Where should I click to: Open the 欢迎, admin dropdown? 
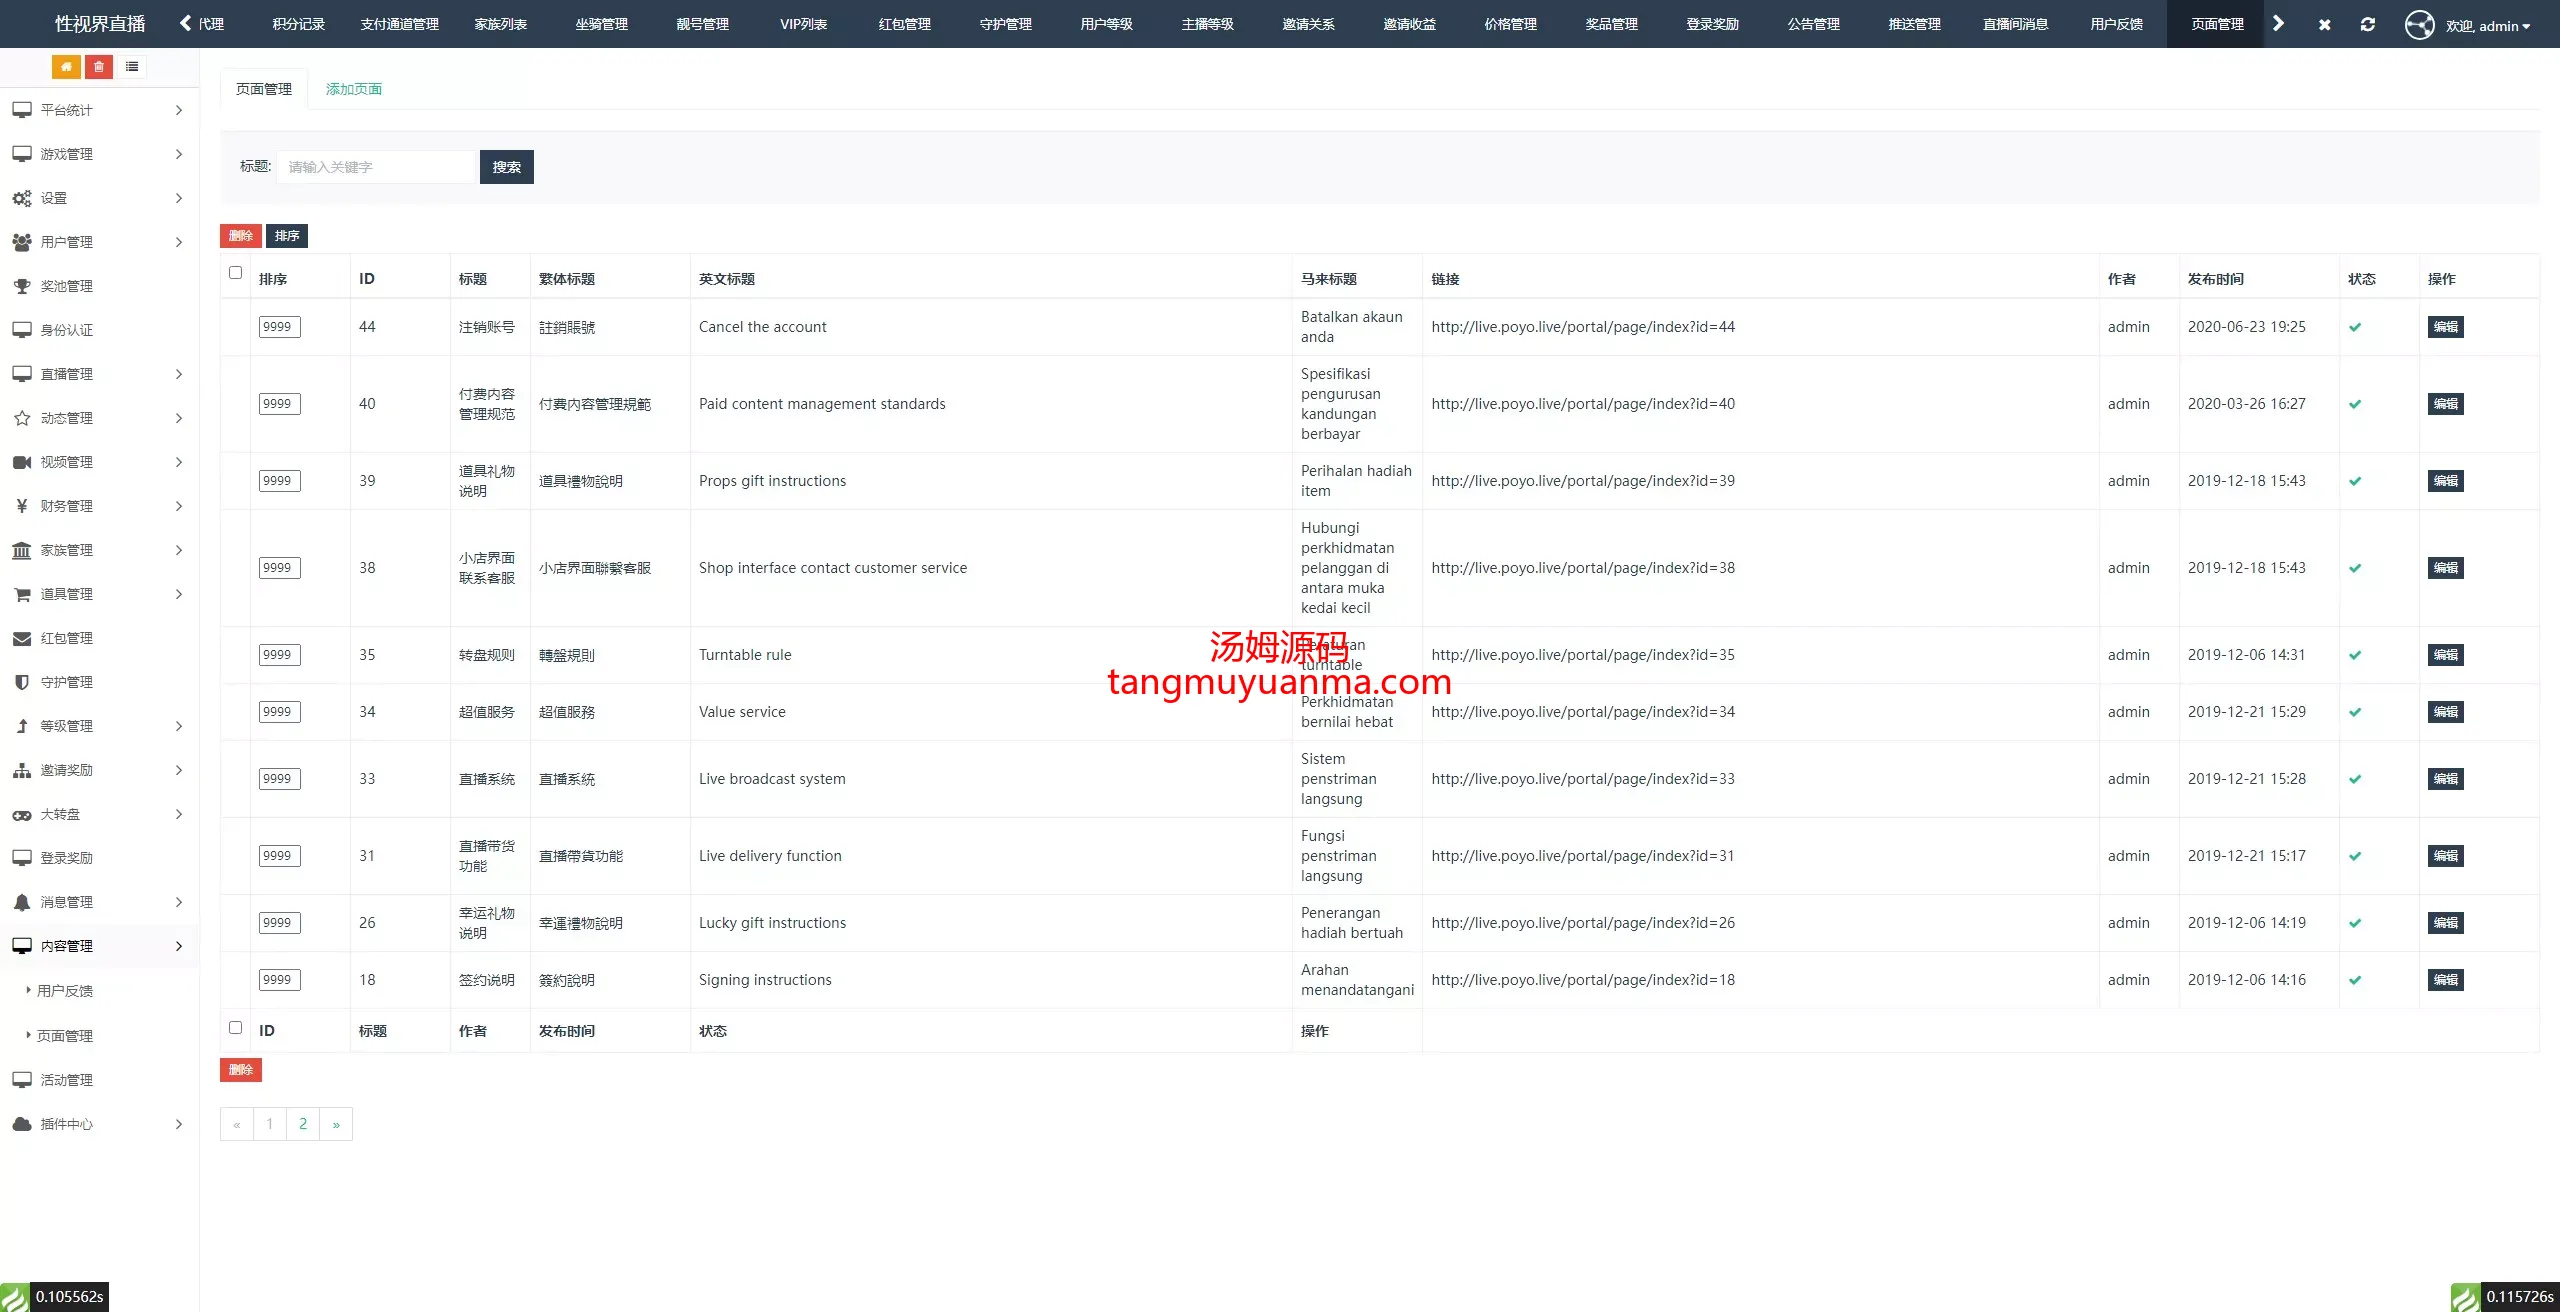pos(2487,26)
